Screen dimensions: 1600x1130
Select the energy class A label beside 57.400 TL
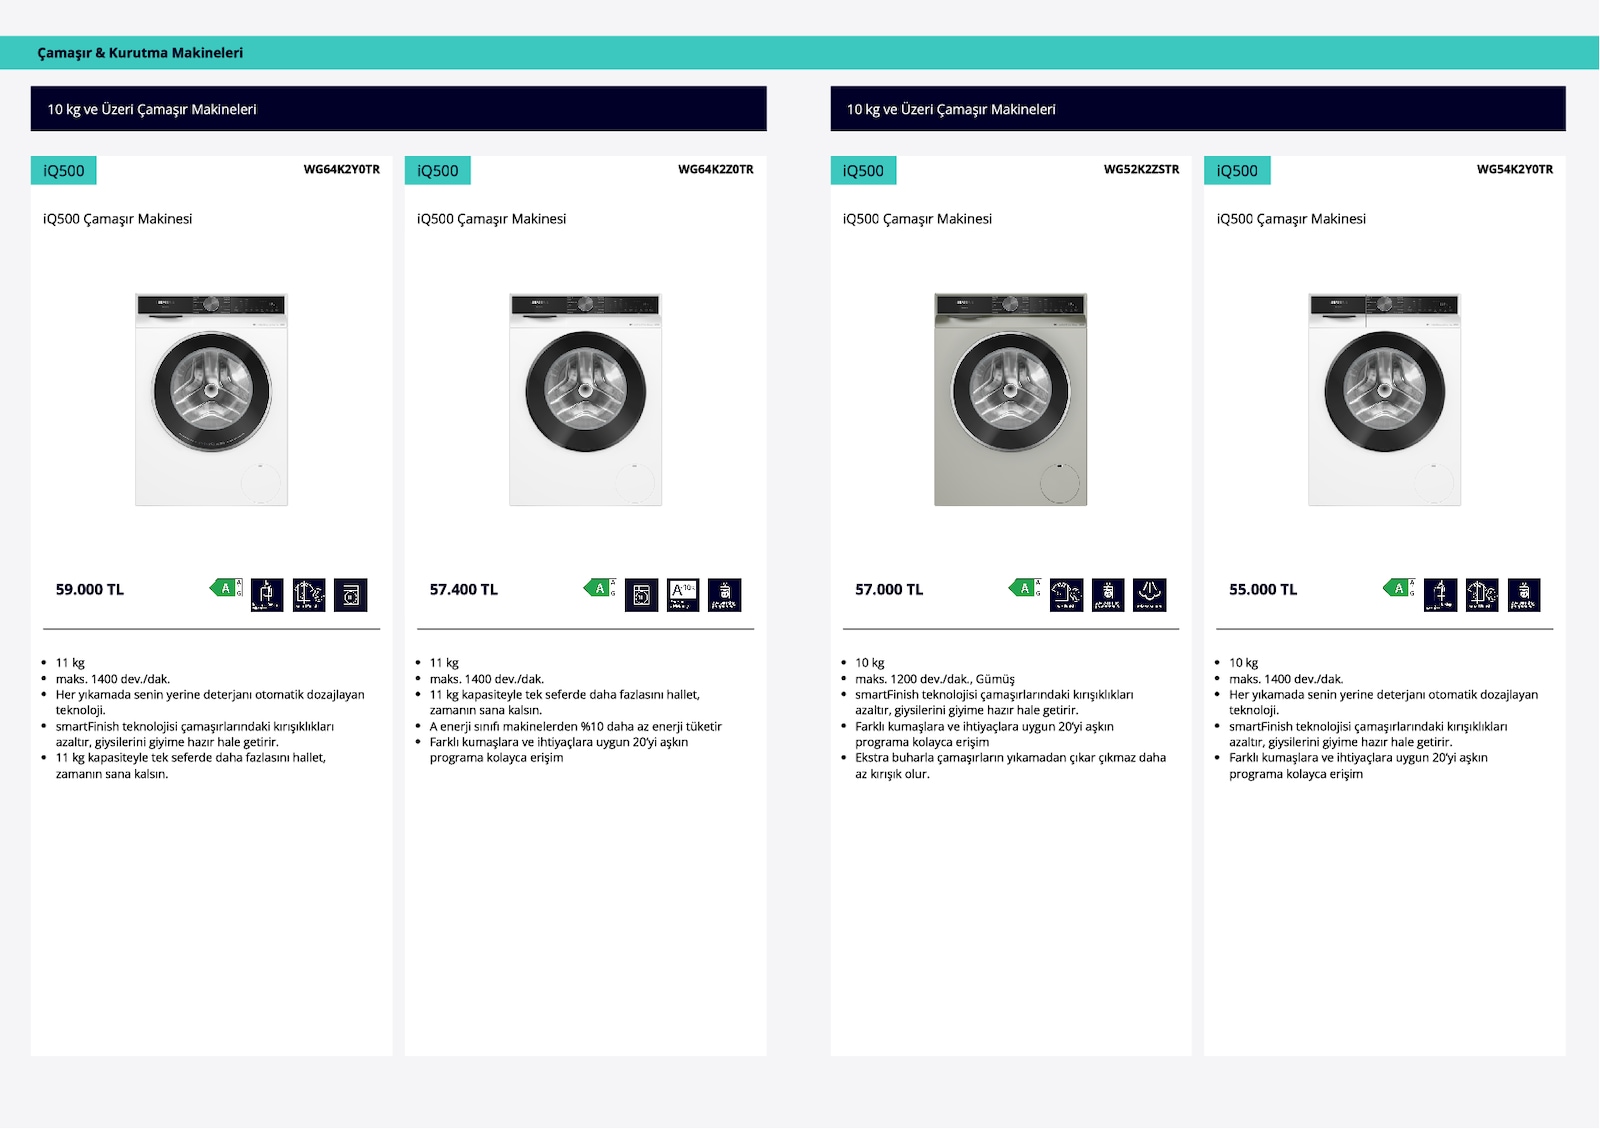coord(600,588)
